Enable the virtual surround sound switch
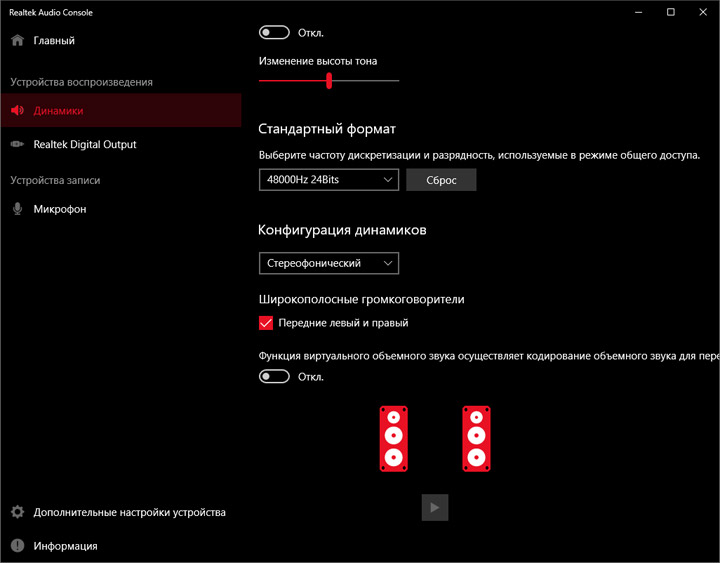Image resolution: width=720 pixels, height=563 pixels. 274,377
